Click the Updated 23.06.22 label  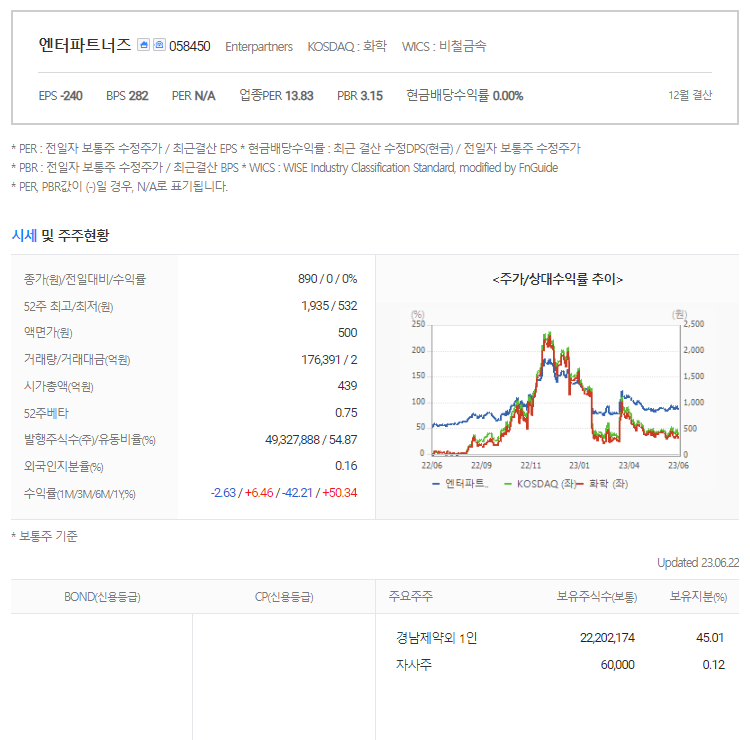pos(698,563)
